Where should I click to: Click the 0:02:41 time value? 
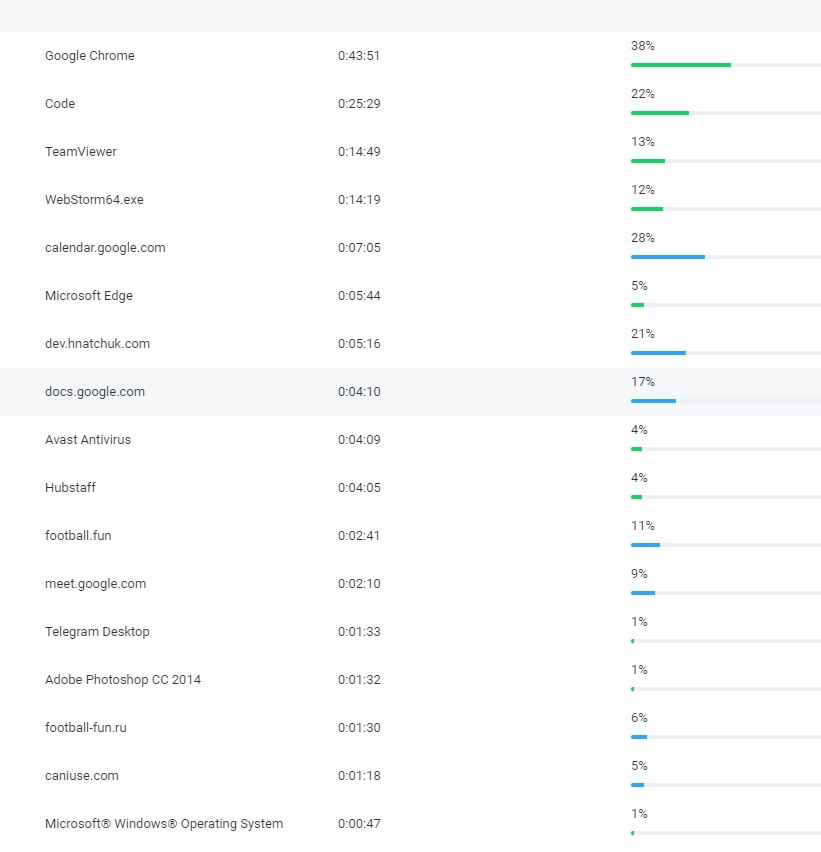[x=359, y=536]
